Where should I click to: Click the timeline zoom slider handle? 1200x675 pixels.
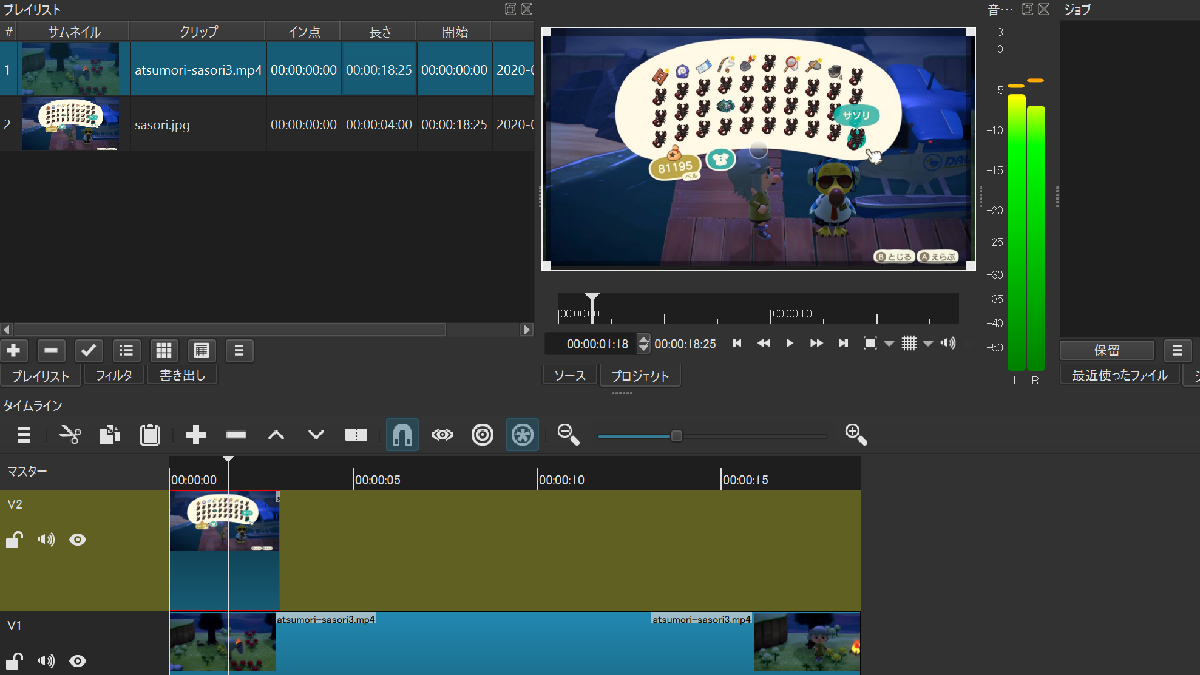[677, 435]
